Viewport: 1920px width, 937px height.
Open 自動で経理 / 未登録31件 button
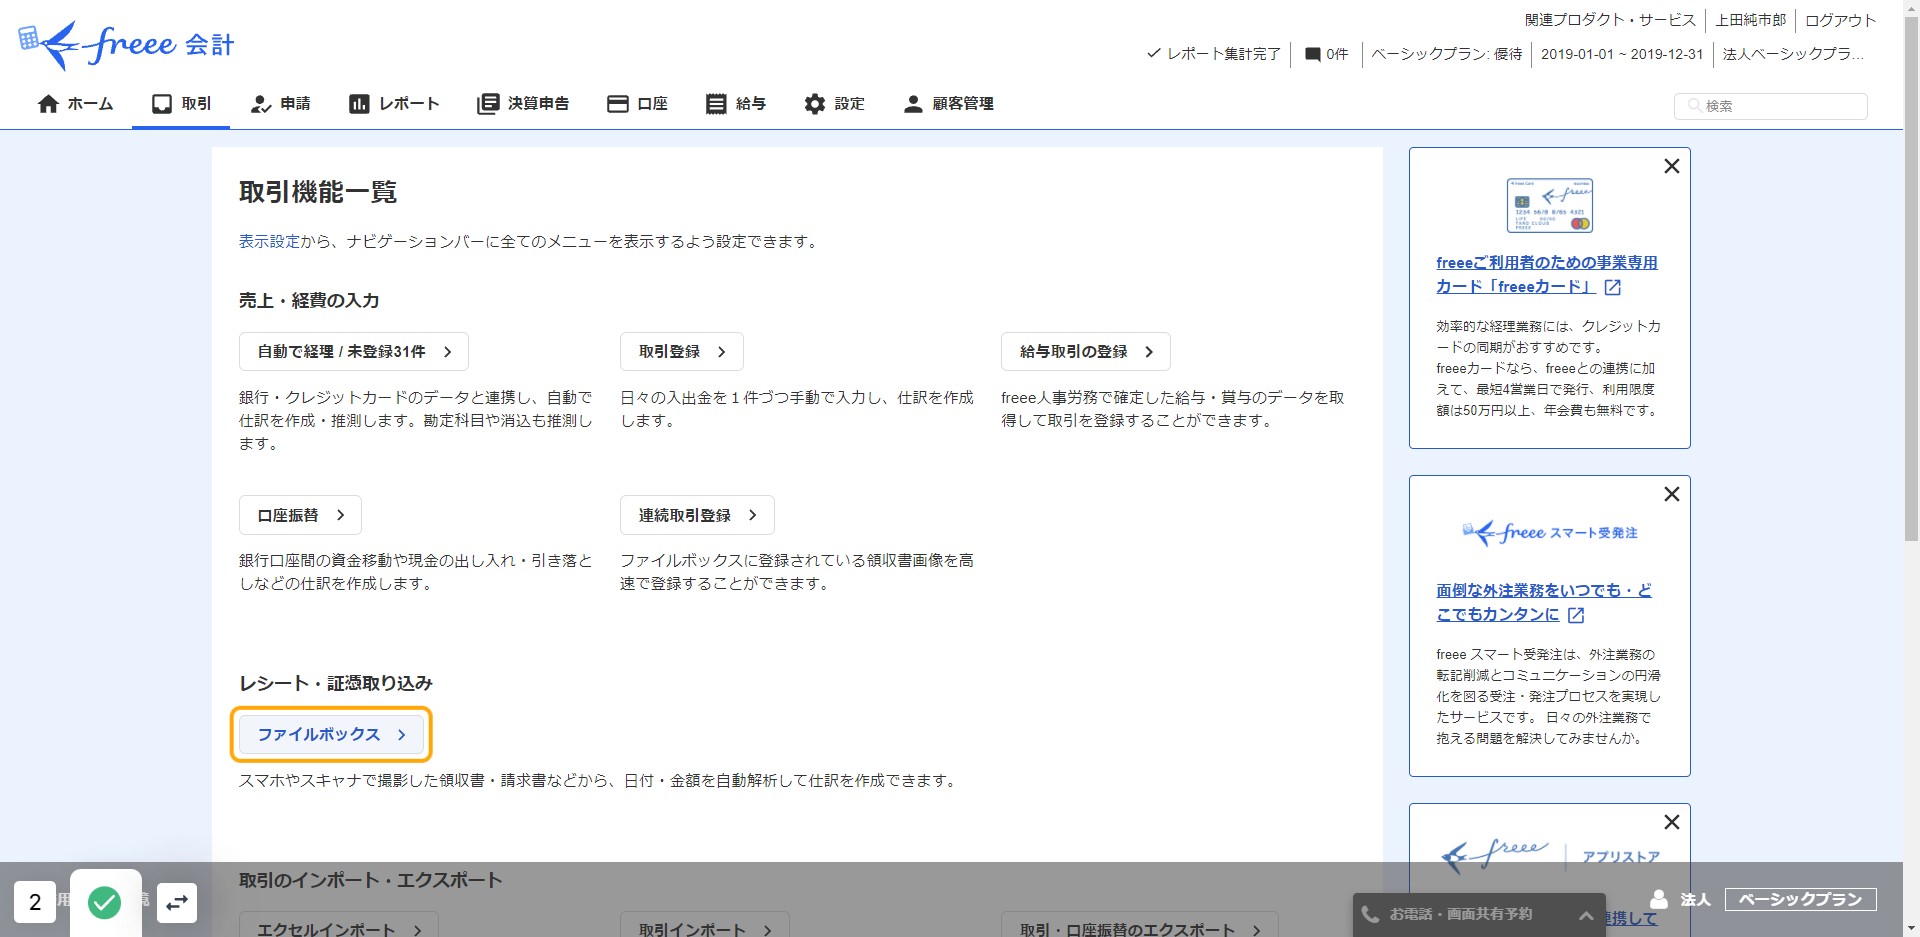(x=354, y=352)
